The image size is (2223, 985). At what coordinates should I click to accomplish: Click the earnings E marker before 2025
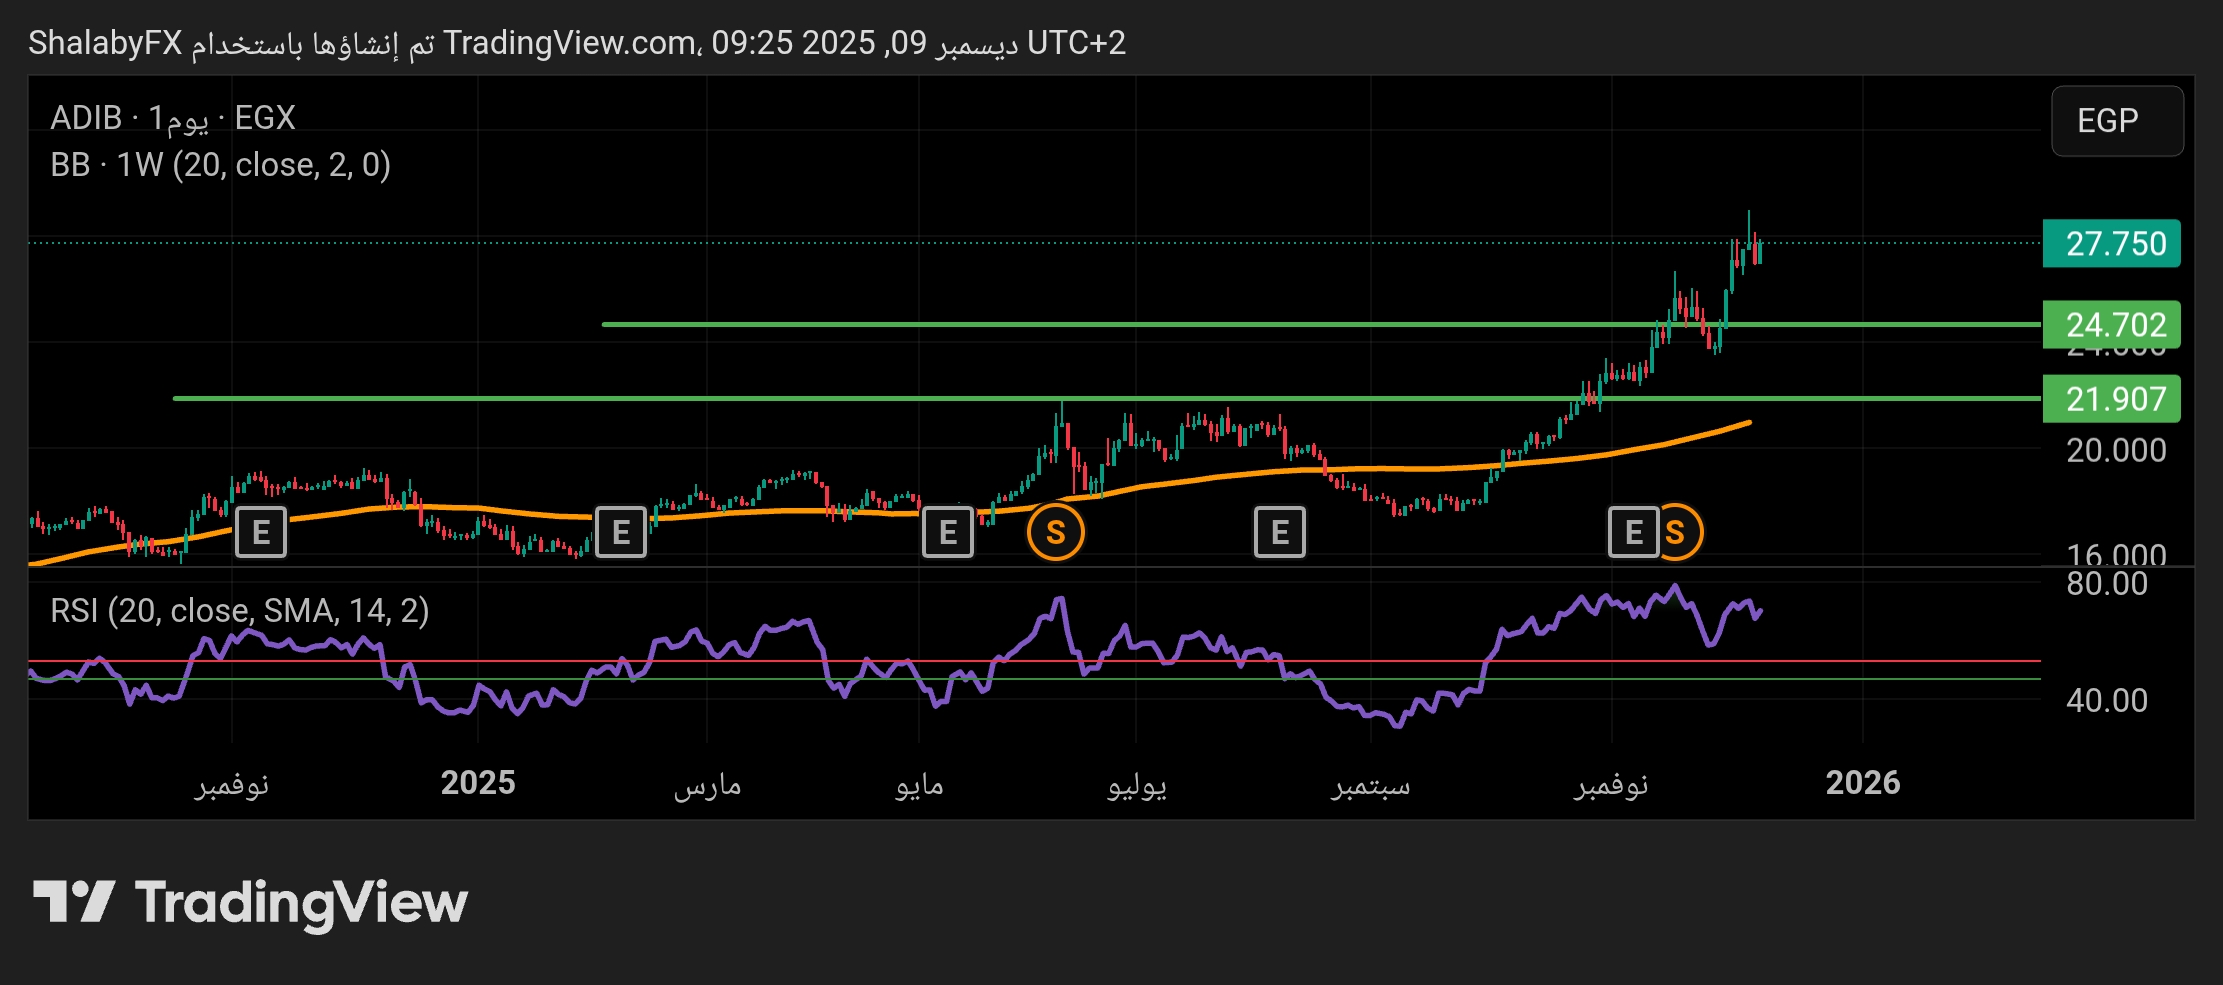261,532
